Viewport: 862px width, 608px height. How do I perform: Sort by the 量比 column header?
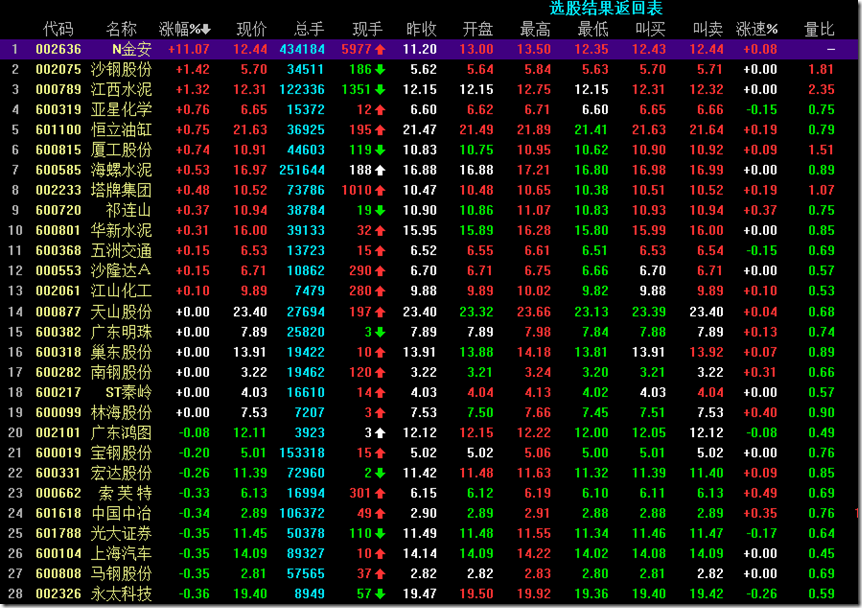(x=819, y=29)
